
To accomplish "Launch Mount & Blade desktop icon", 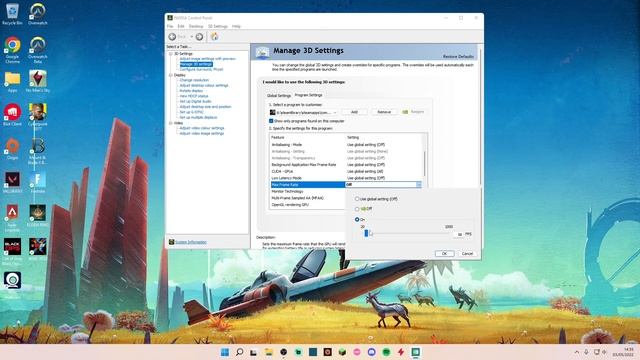I will (38, 151).
